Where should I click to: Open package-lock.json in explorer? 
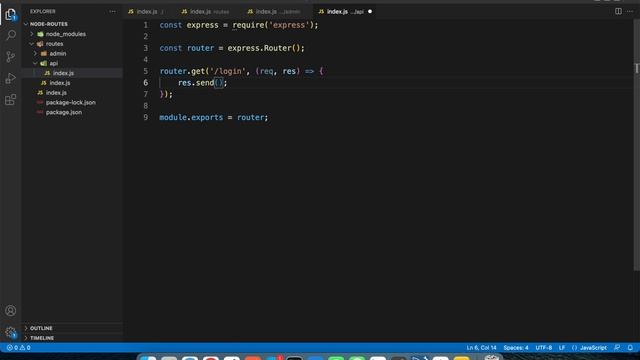click(x=71, y=102)
